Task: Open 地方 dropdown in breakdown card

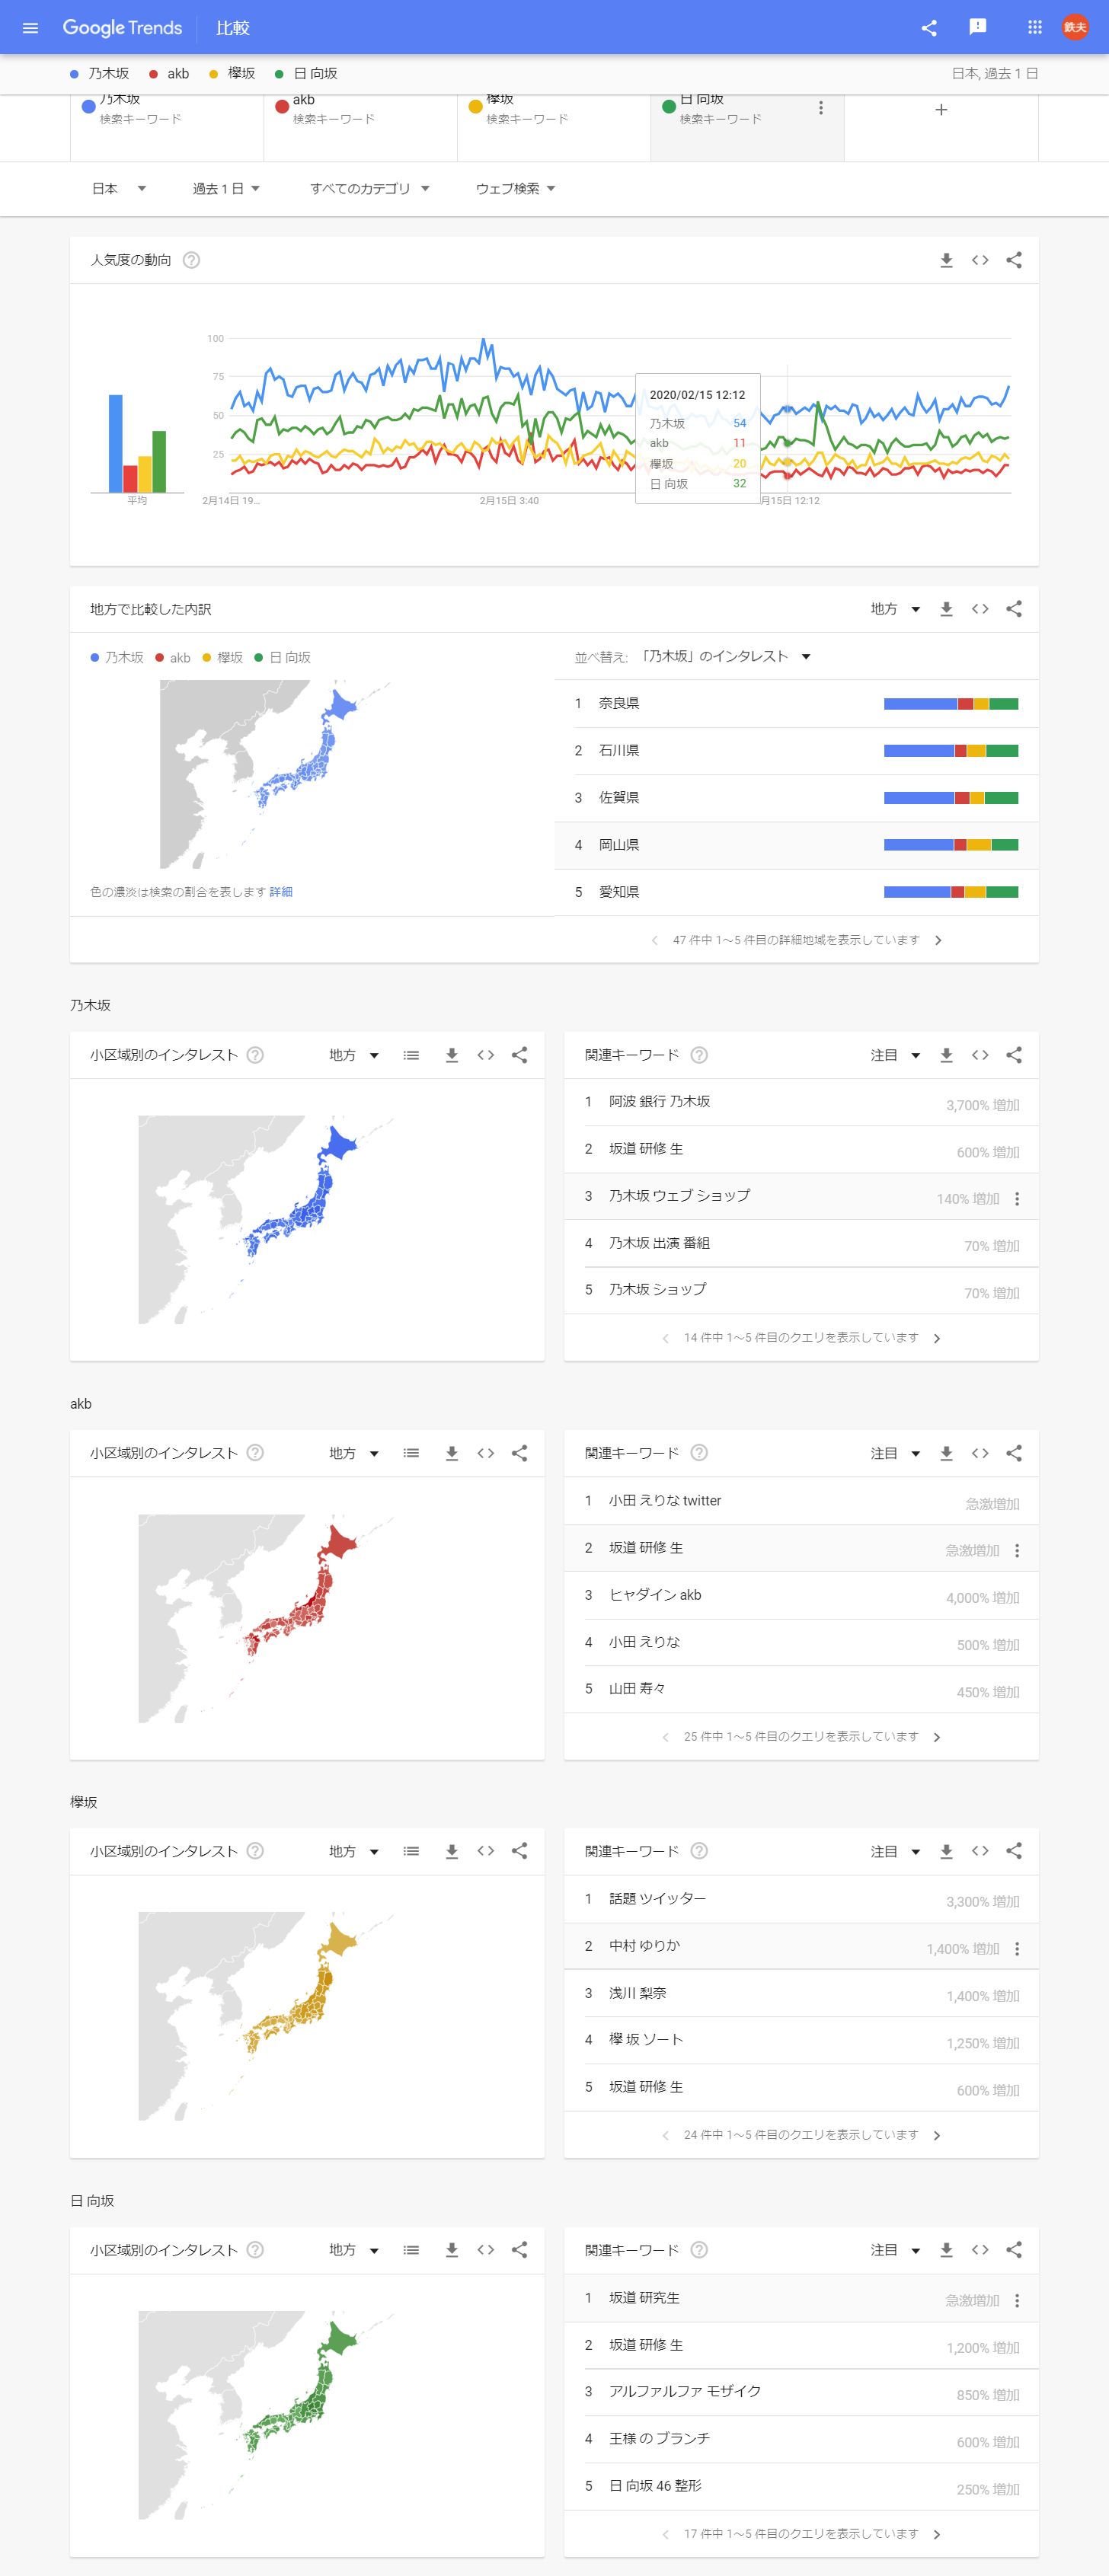Action: pyautogui.click(x=895, y=609)
